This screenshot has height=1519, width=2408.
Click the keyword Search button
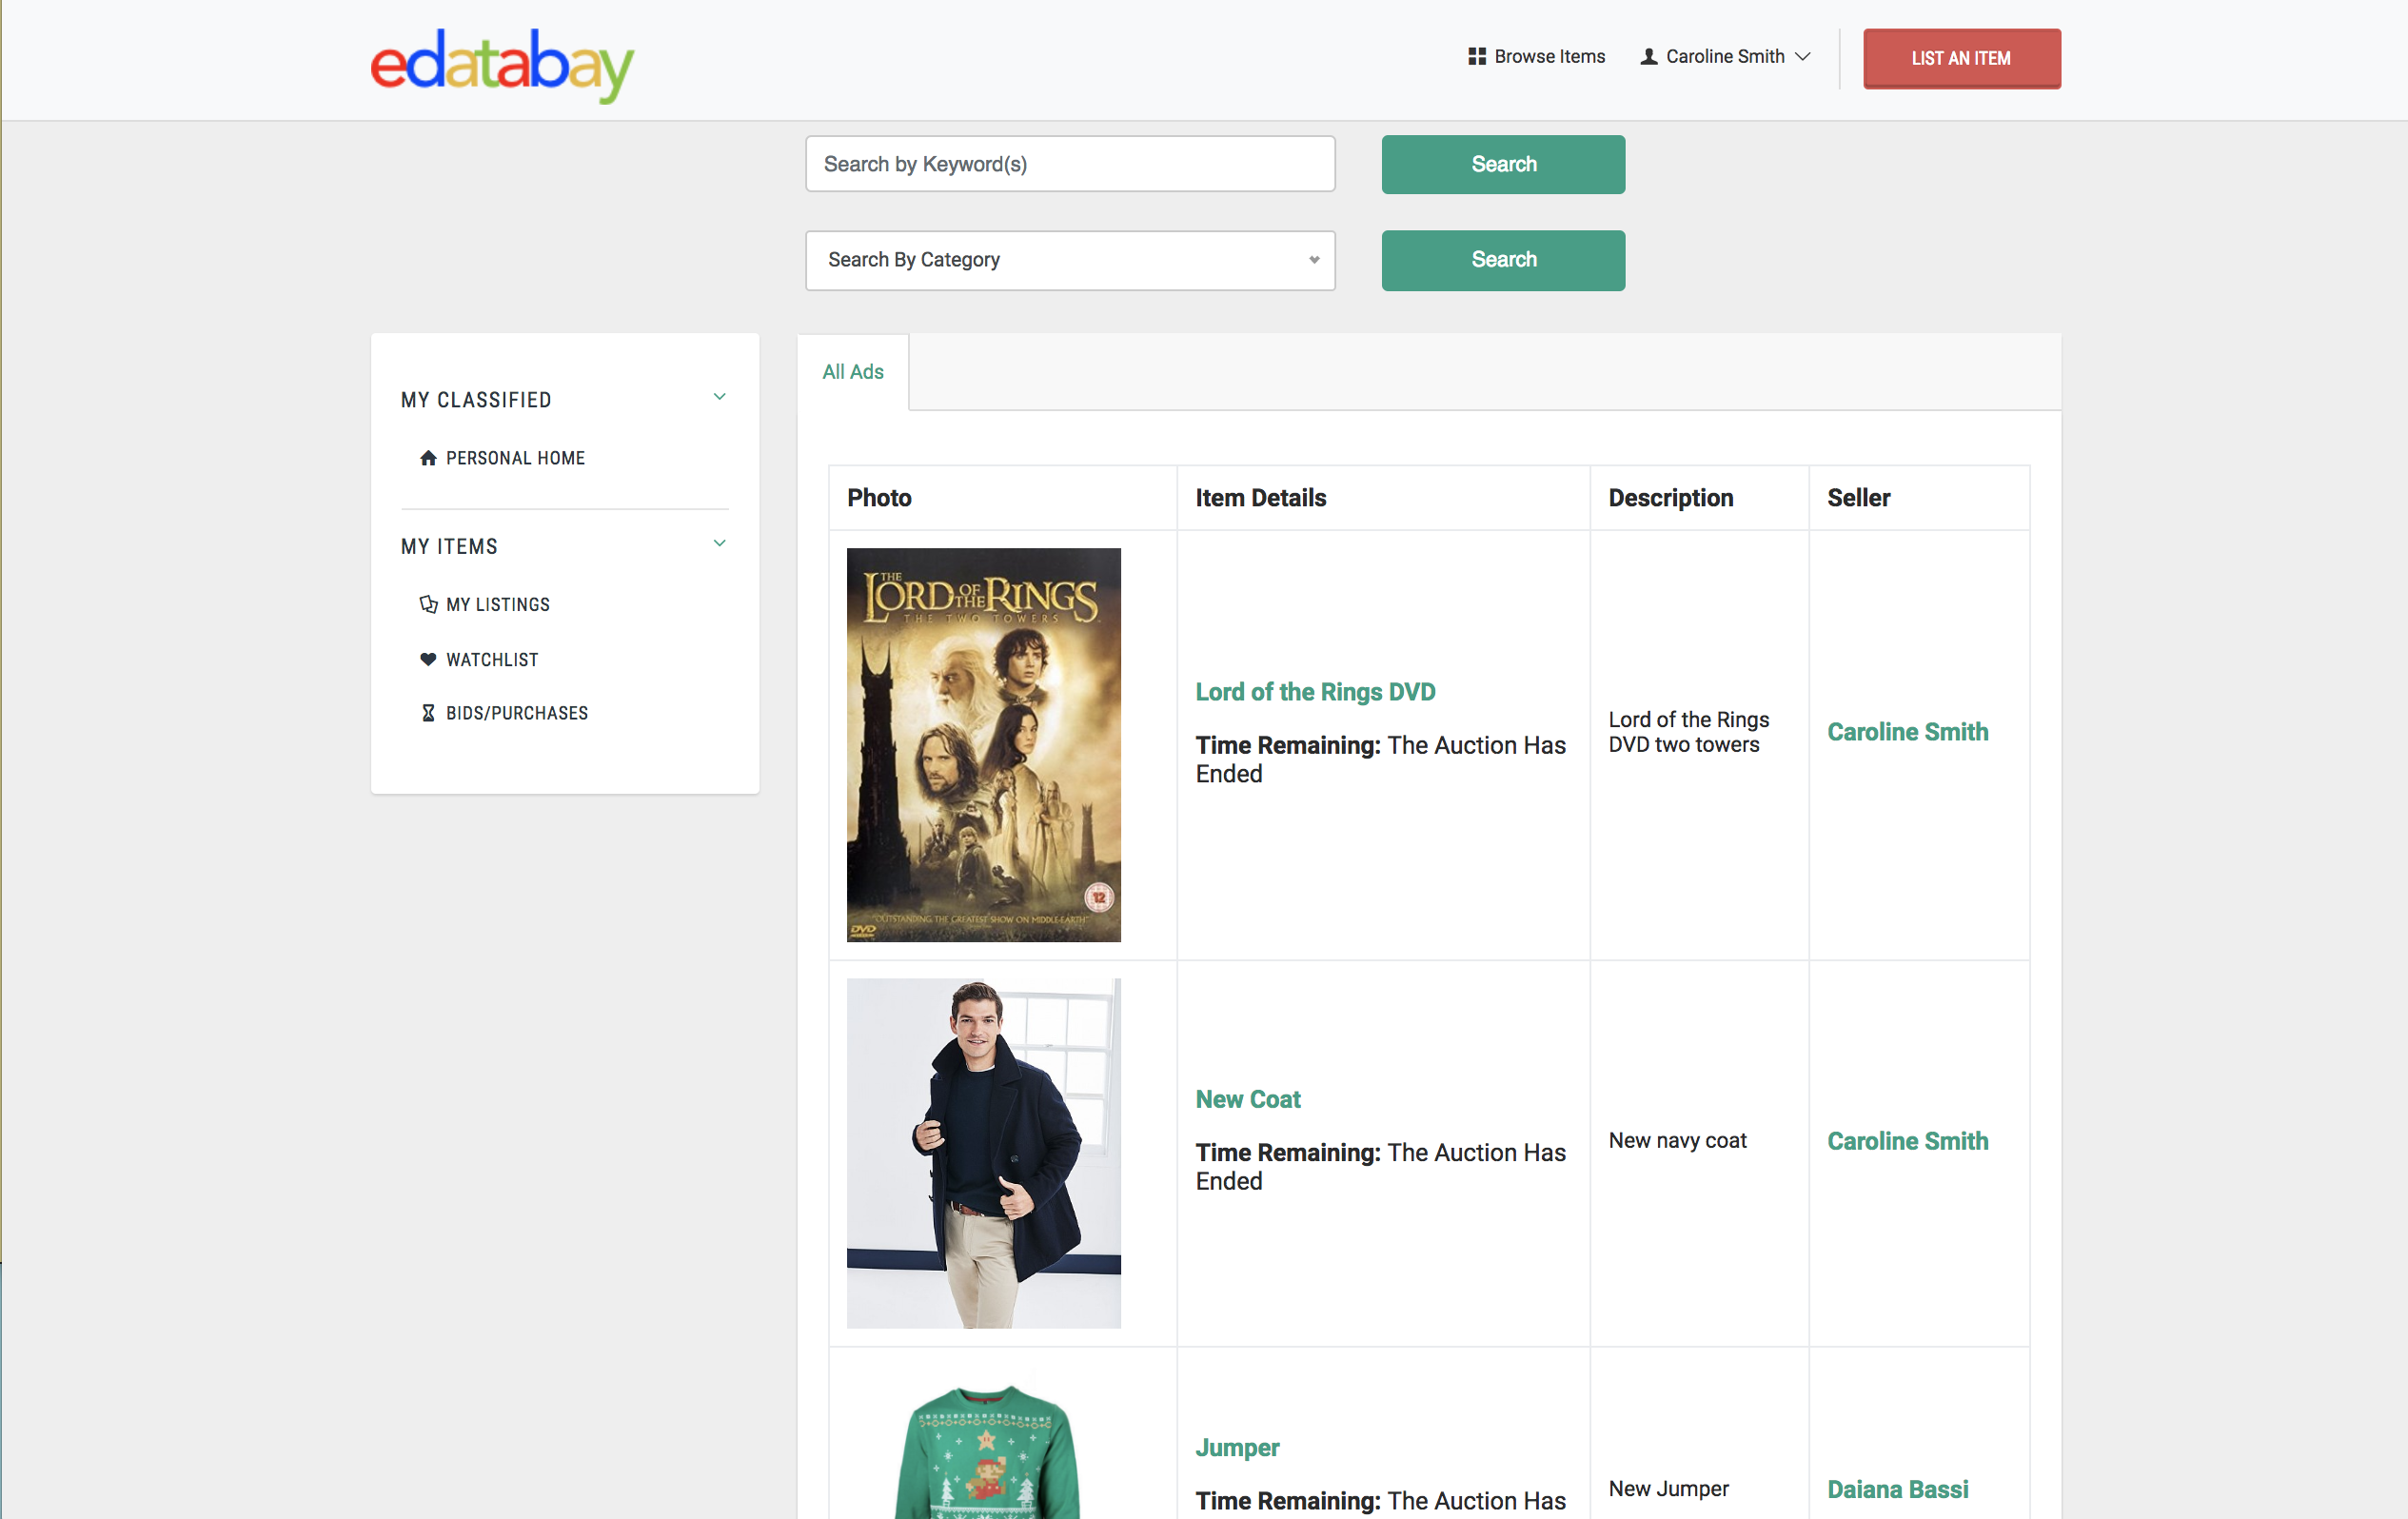coord(1502,164)
